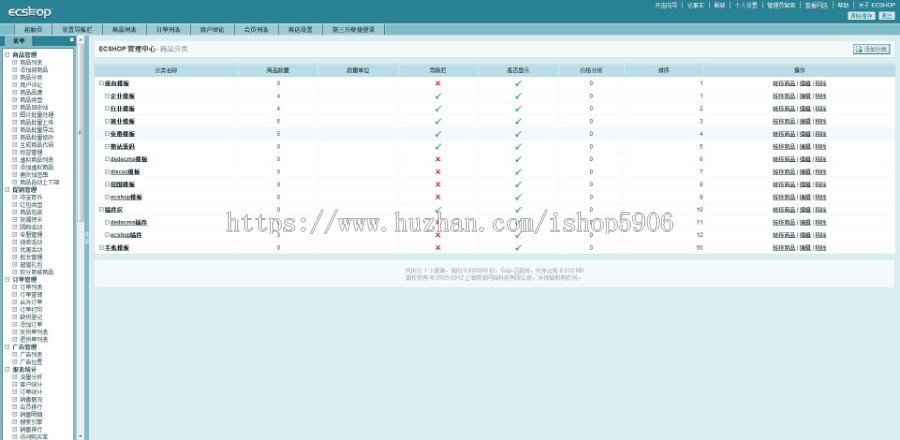Open 记事本 link in header
The image size is (900, 440).
point(696,5)
